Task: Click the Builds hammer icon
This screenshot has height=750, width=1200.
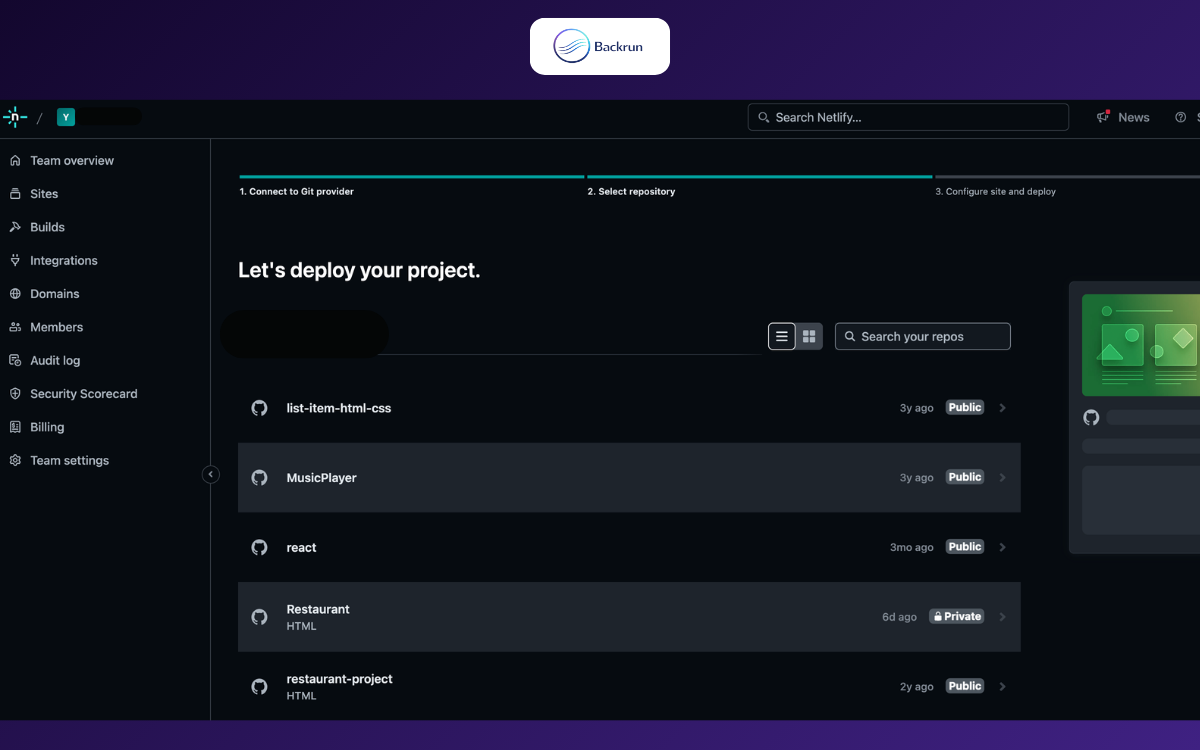Action: 15,227
